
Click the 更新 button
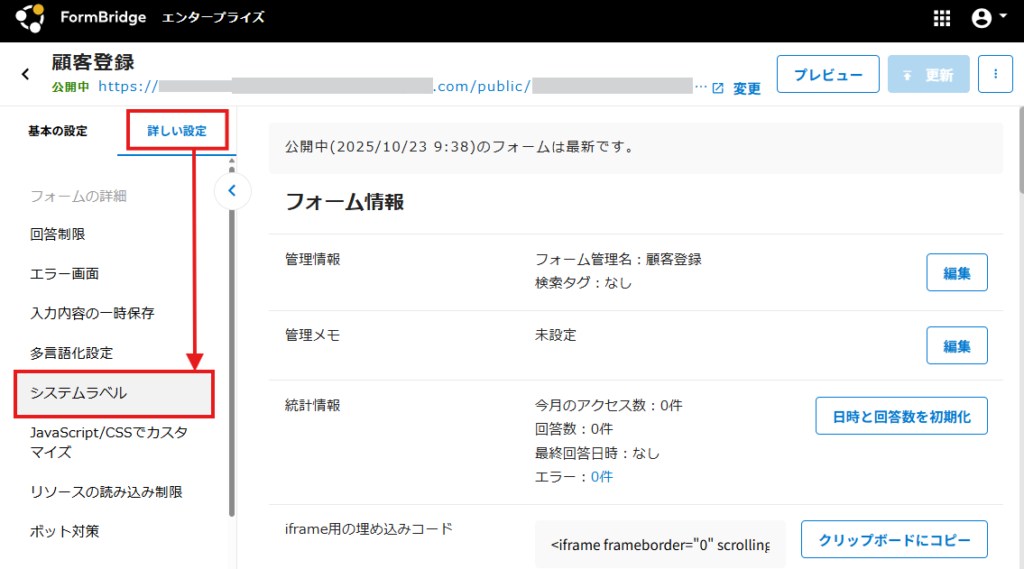[x=928, y=75]
